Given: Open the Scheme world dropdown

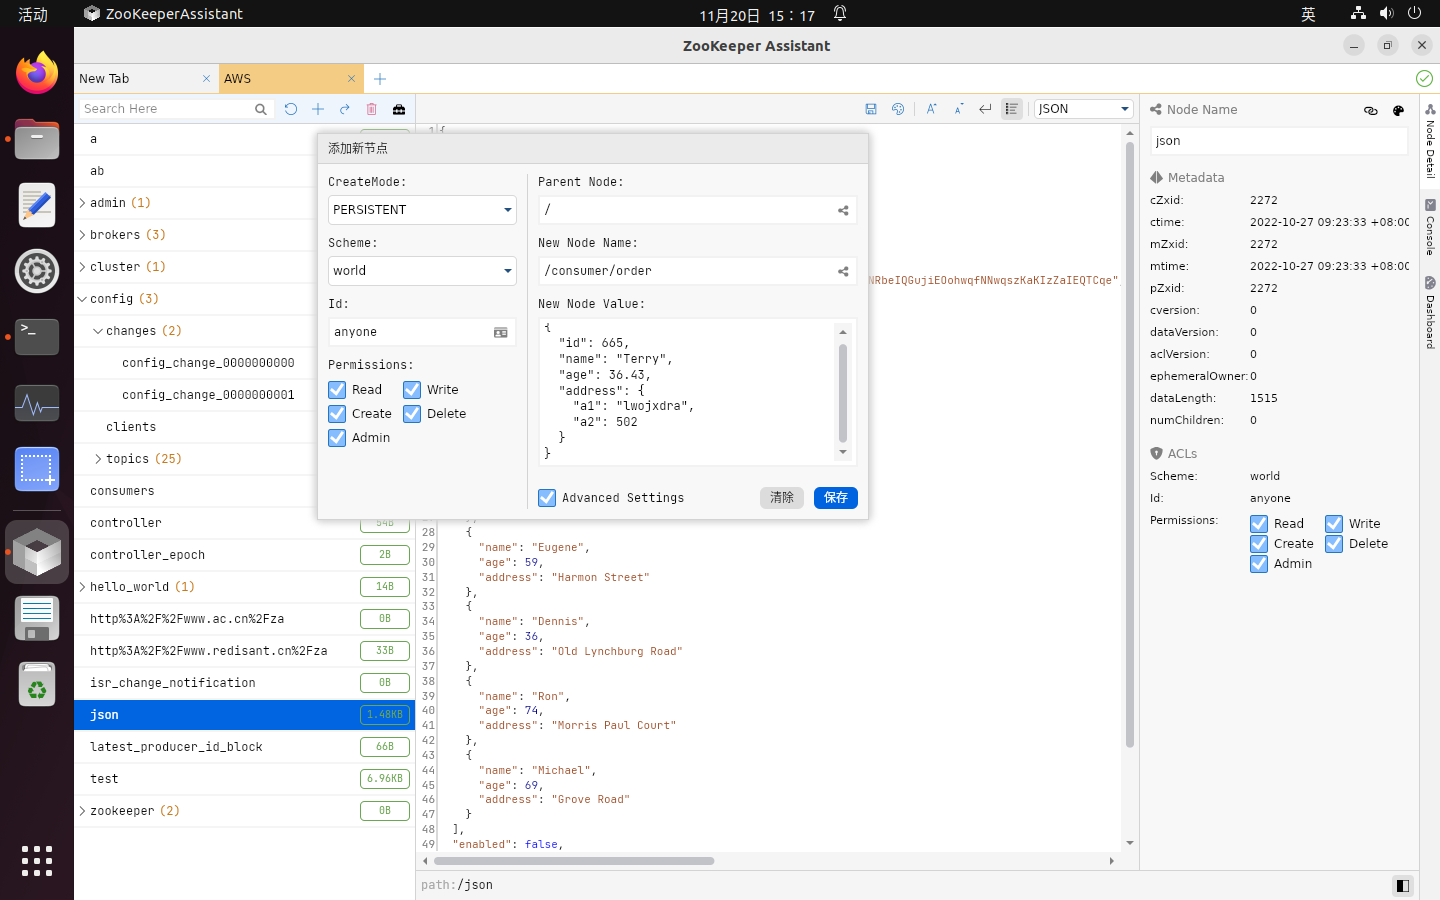Looking at the screenshot, I should 422,271.
